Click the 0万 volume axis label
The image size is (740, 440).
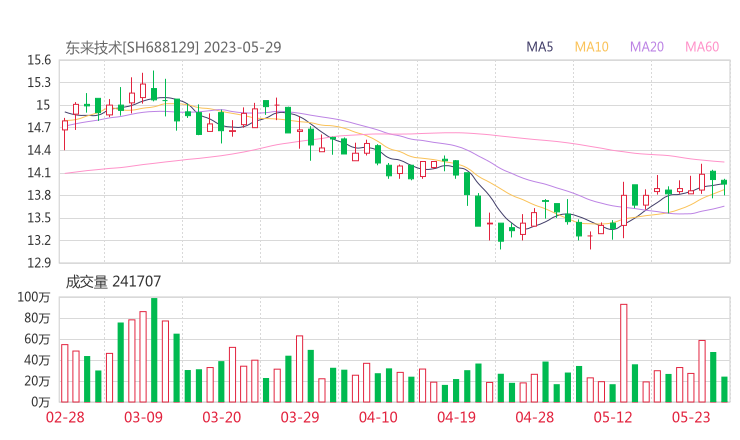tap(41, 402)
